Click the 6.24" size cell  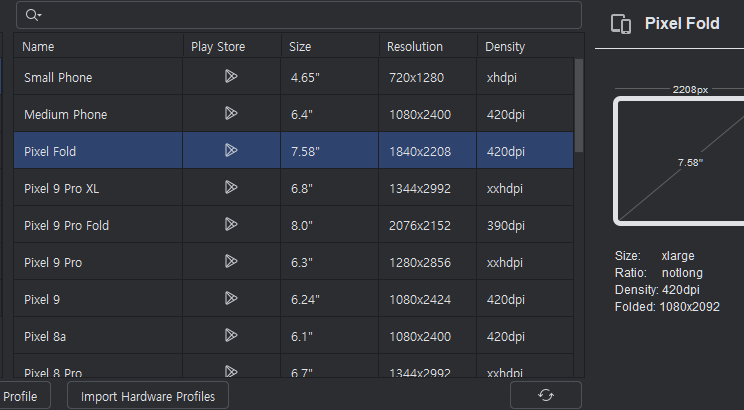tap(330, 299)
